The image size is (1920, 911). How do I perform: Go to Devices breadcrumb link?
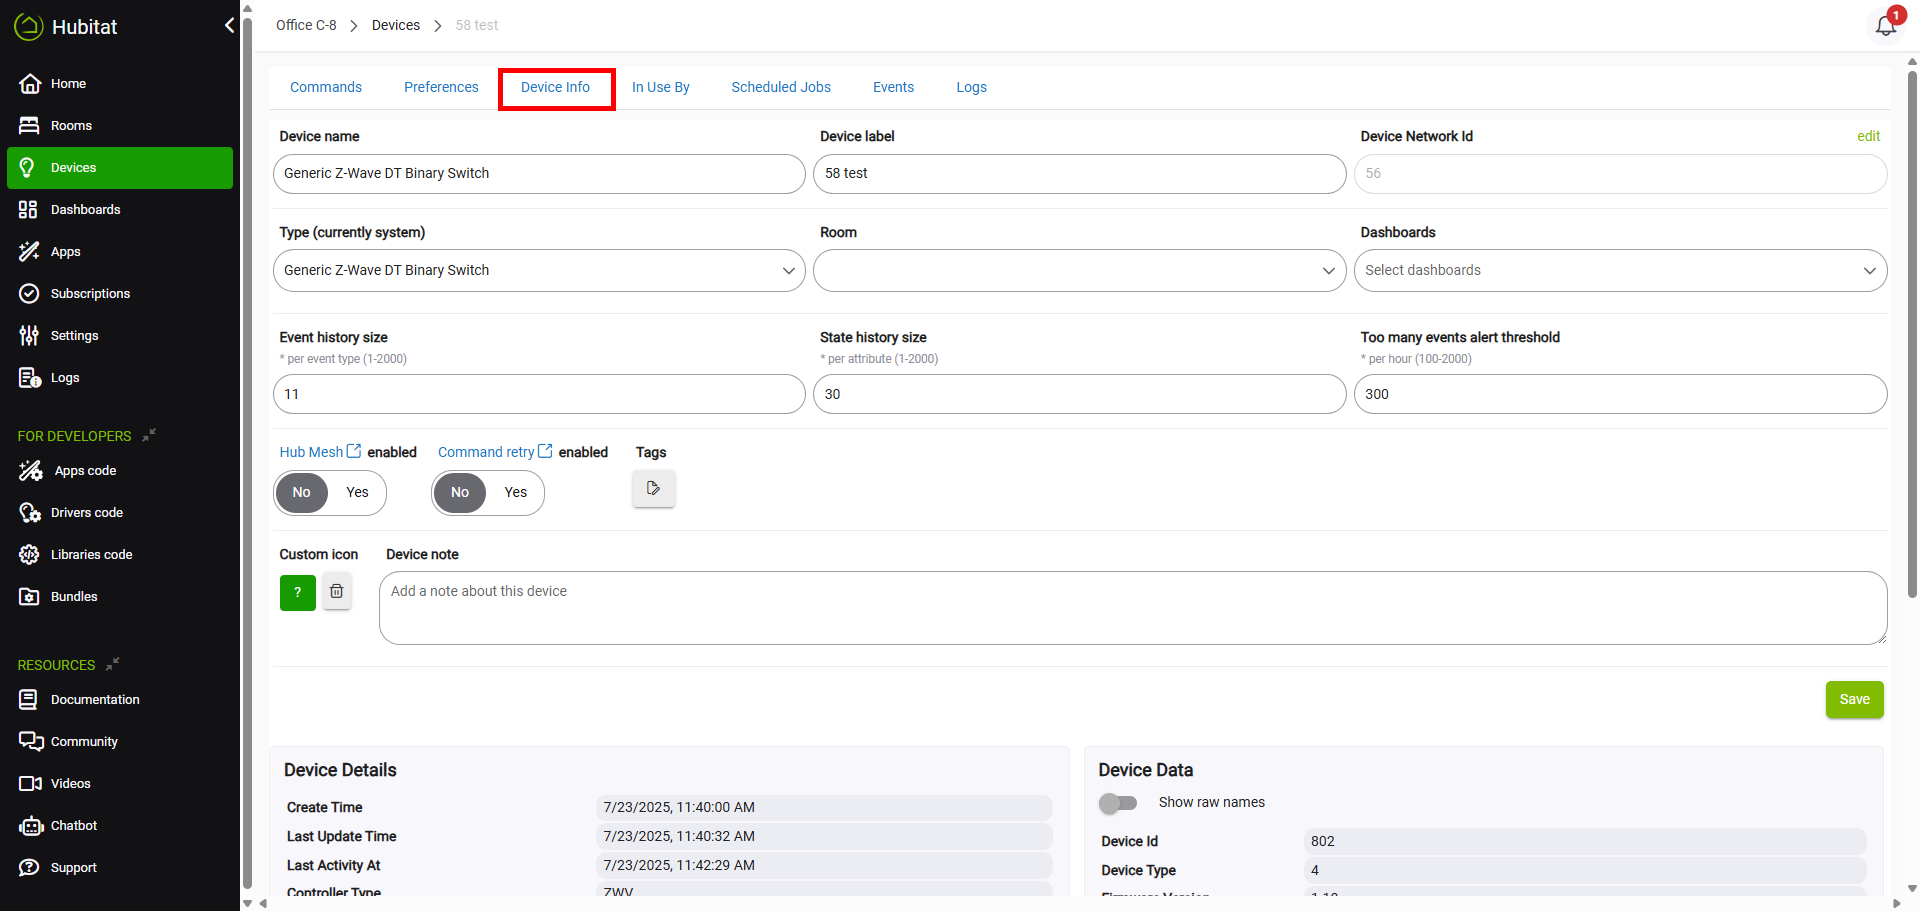pyautogui.click(x=396, y=26)
